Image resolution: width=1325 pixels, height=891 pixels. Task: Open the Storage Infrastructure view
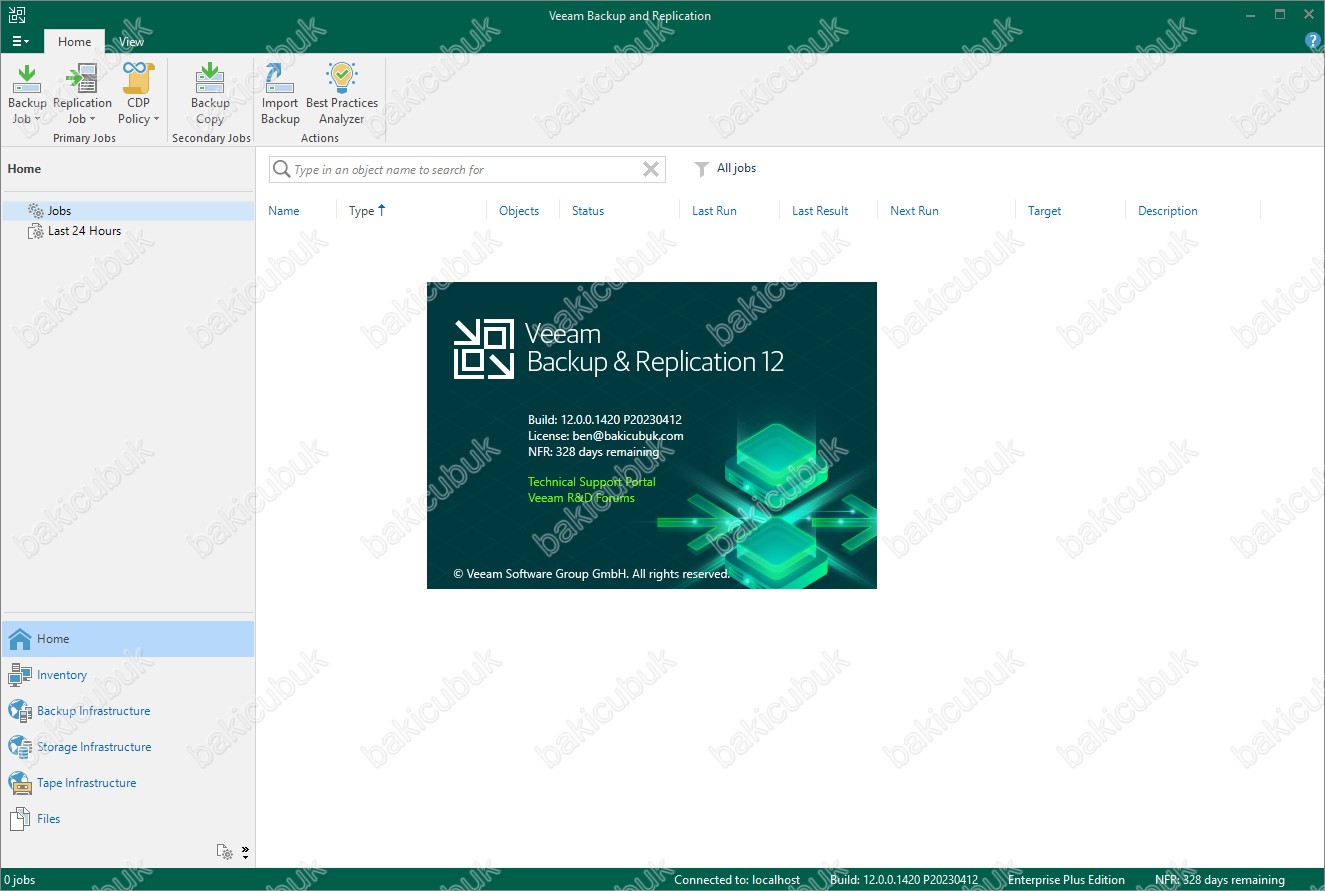click(128, 747)
